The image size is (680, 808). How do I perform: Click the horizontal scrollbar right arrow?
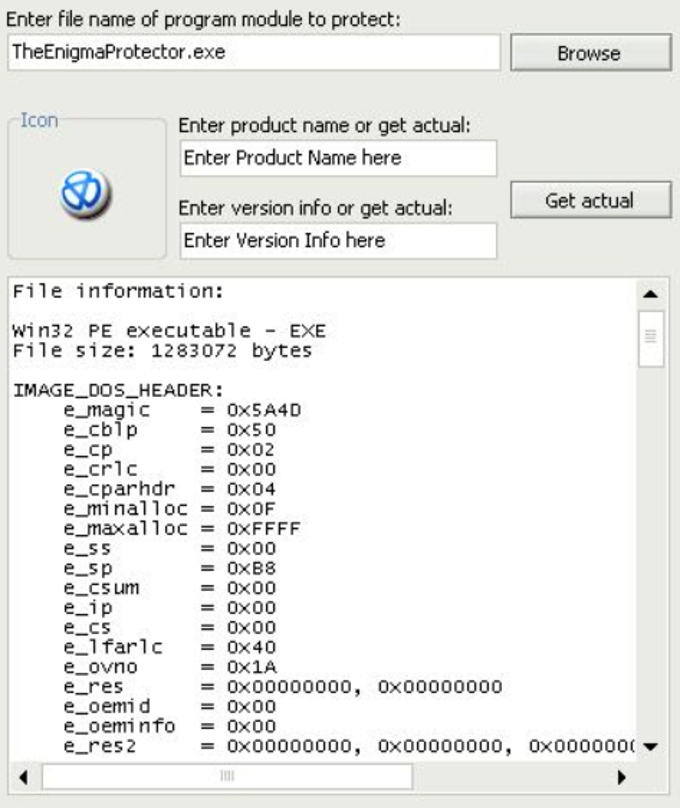click(x=622, y=777)
